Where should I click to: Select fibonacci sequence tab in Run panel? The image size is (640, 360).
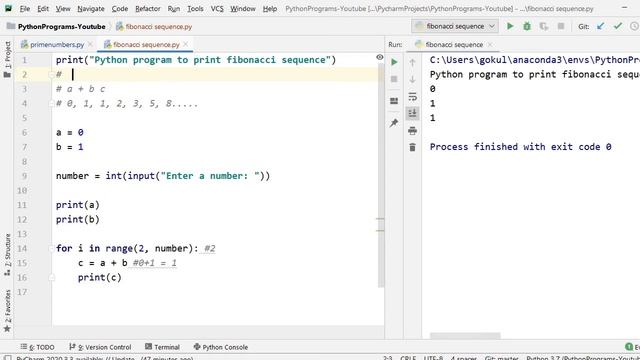[x=453, y=44]
